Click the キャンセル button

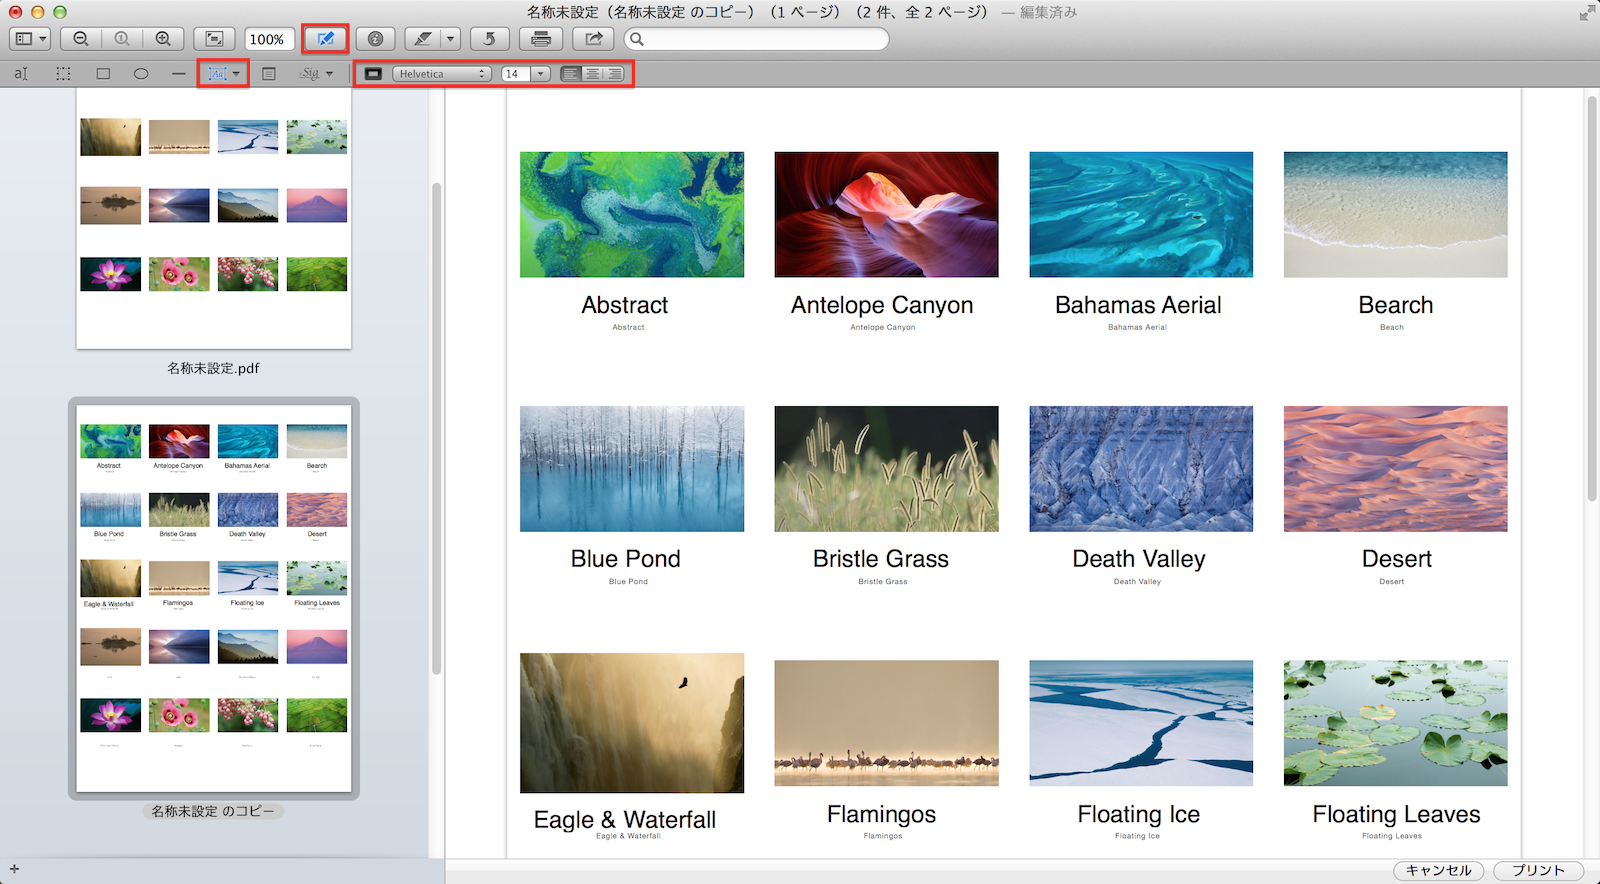(x=1438, y=870)
